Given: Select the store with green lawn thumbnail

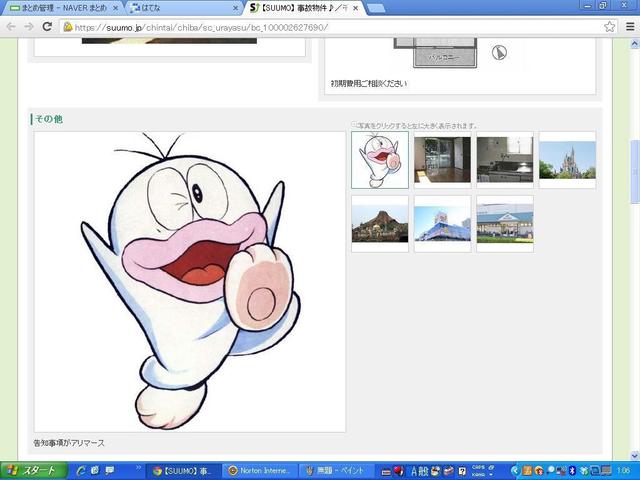Looking at the screenshot, I should (x=505, y=224).
